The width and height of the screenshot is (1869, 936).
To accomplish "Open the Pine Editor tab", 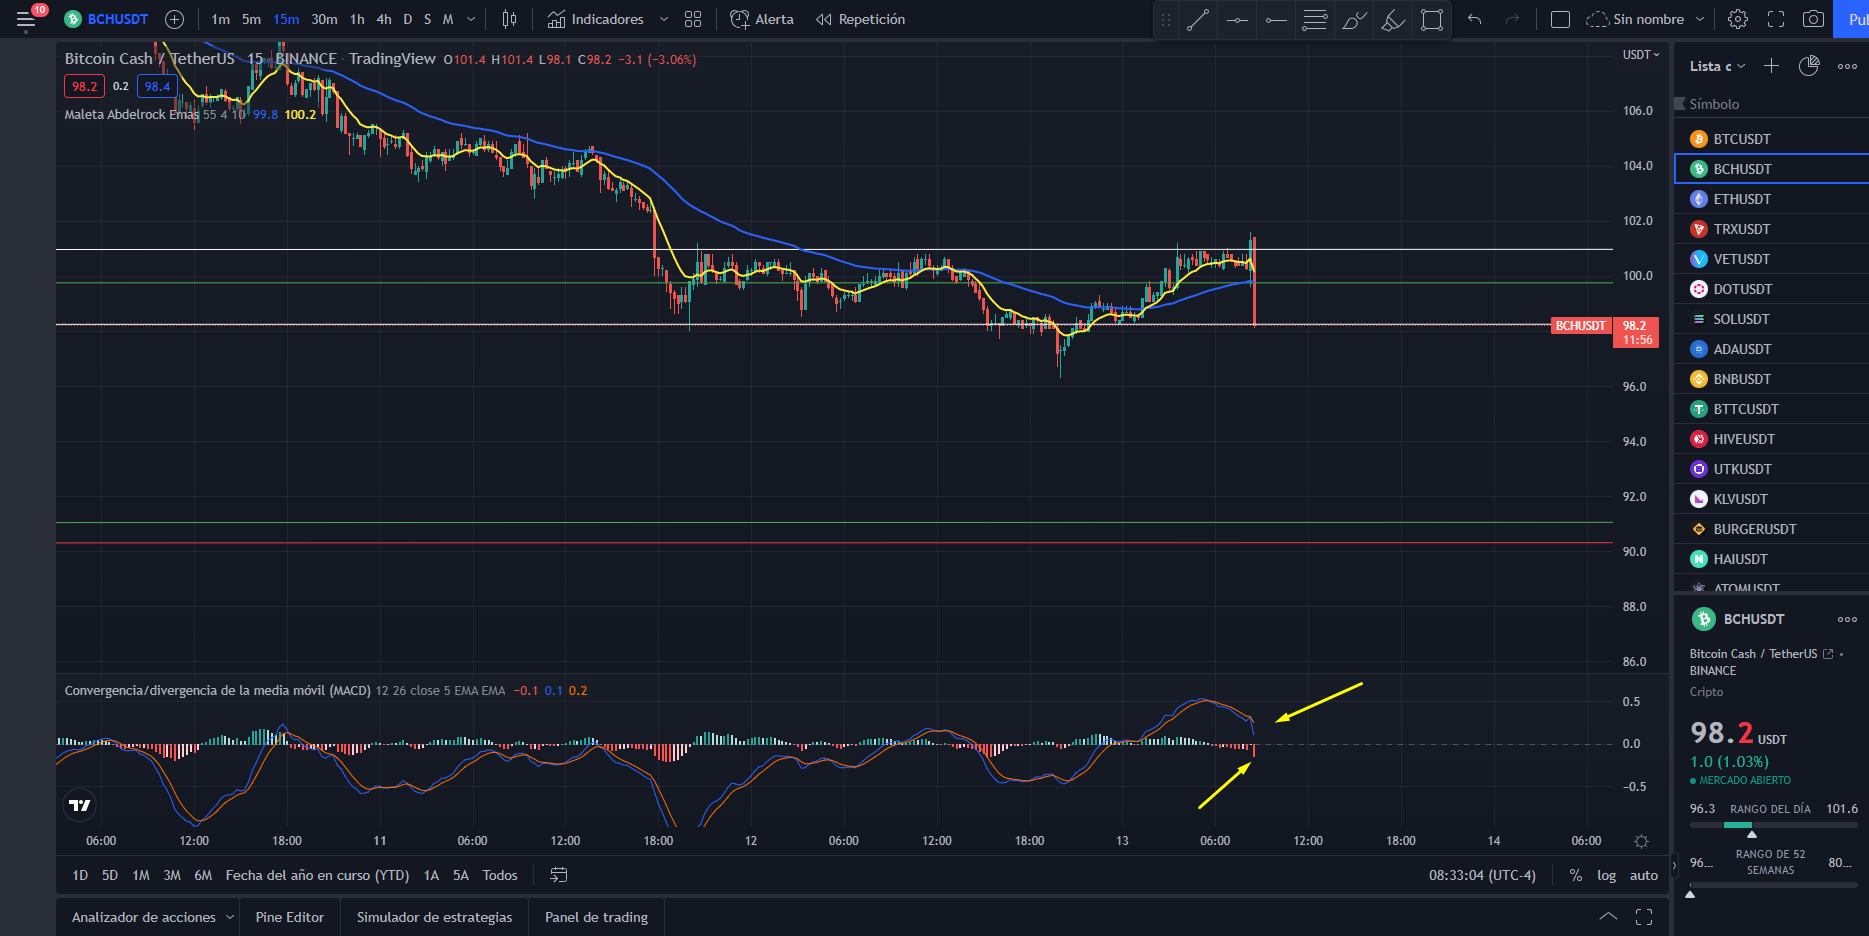I will [x=290, y=917].
